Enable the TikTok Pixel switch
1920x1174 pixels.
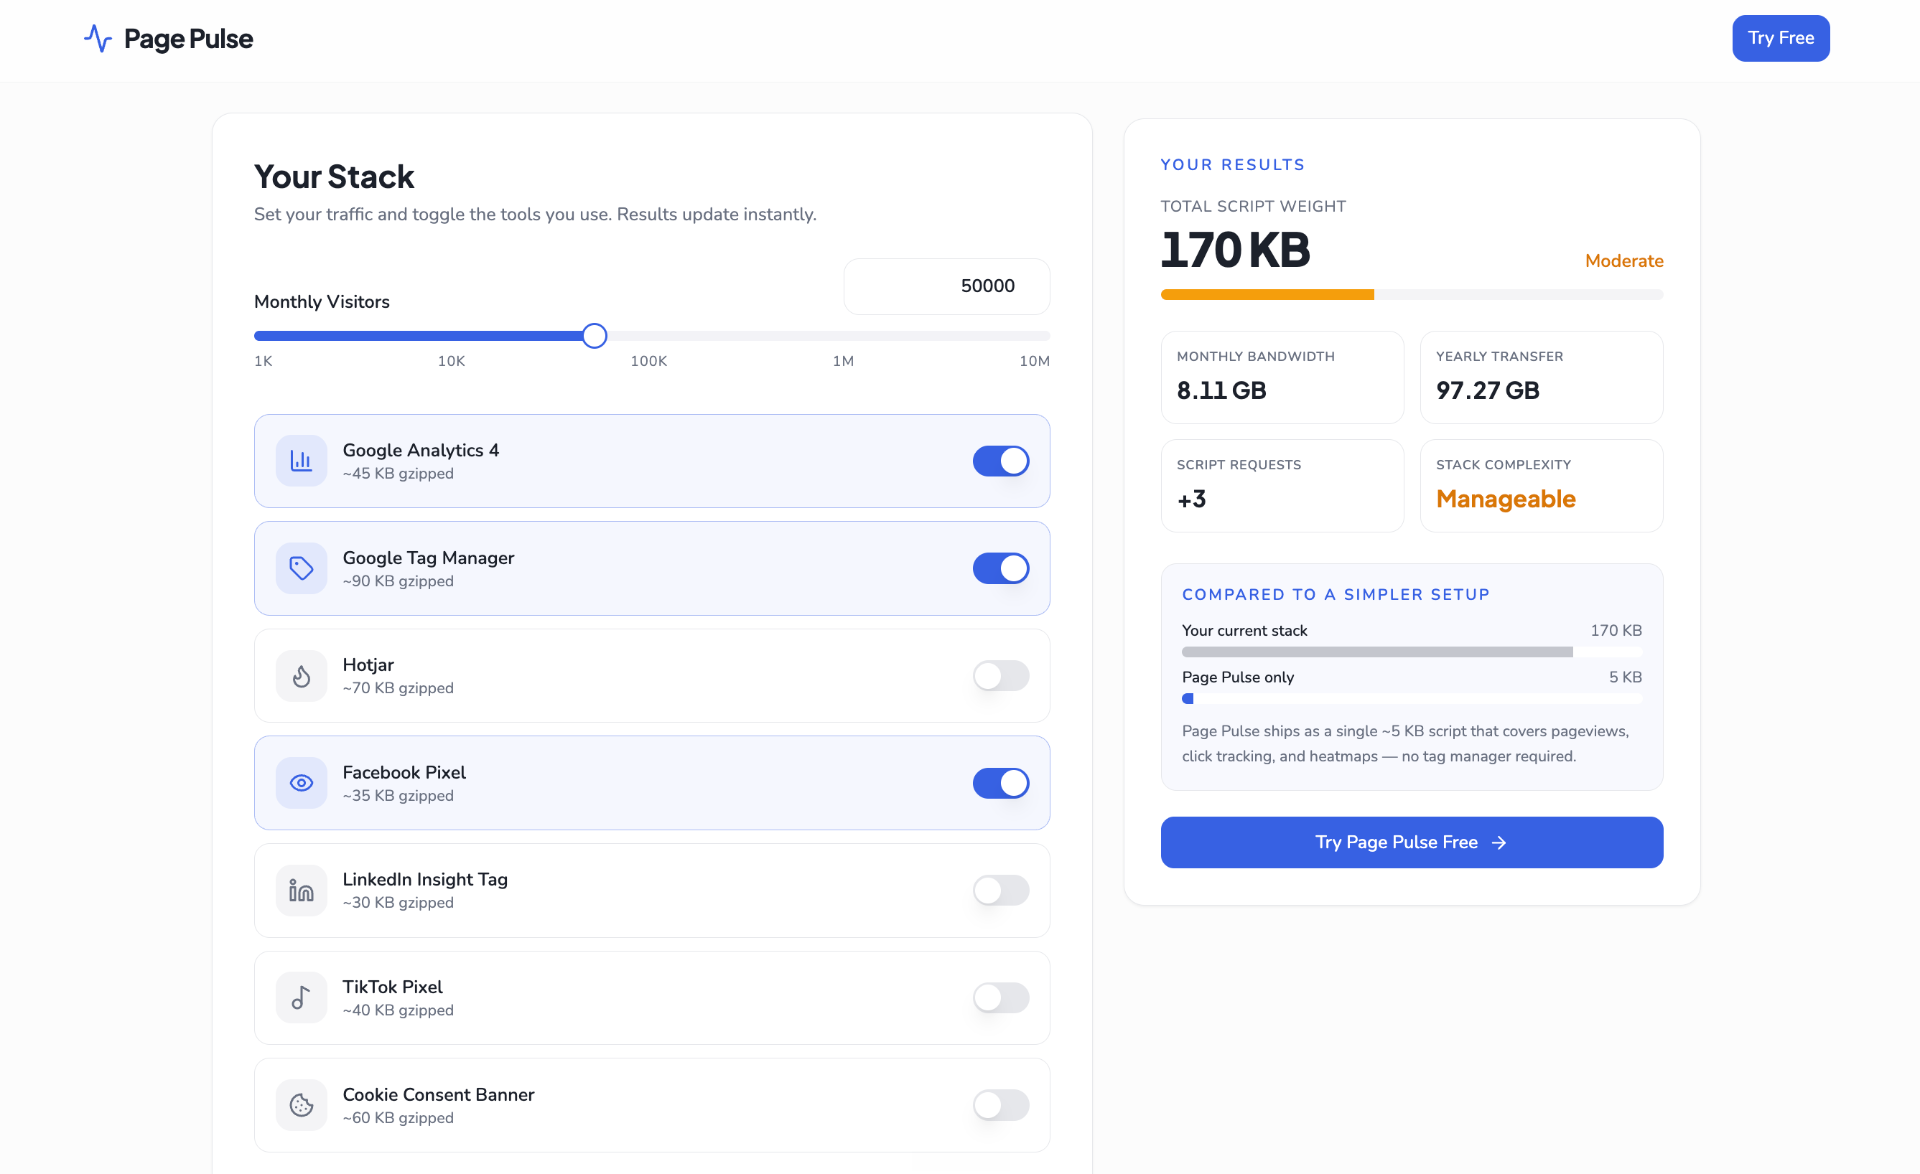(1001, 998)
